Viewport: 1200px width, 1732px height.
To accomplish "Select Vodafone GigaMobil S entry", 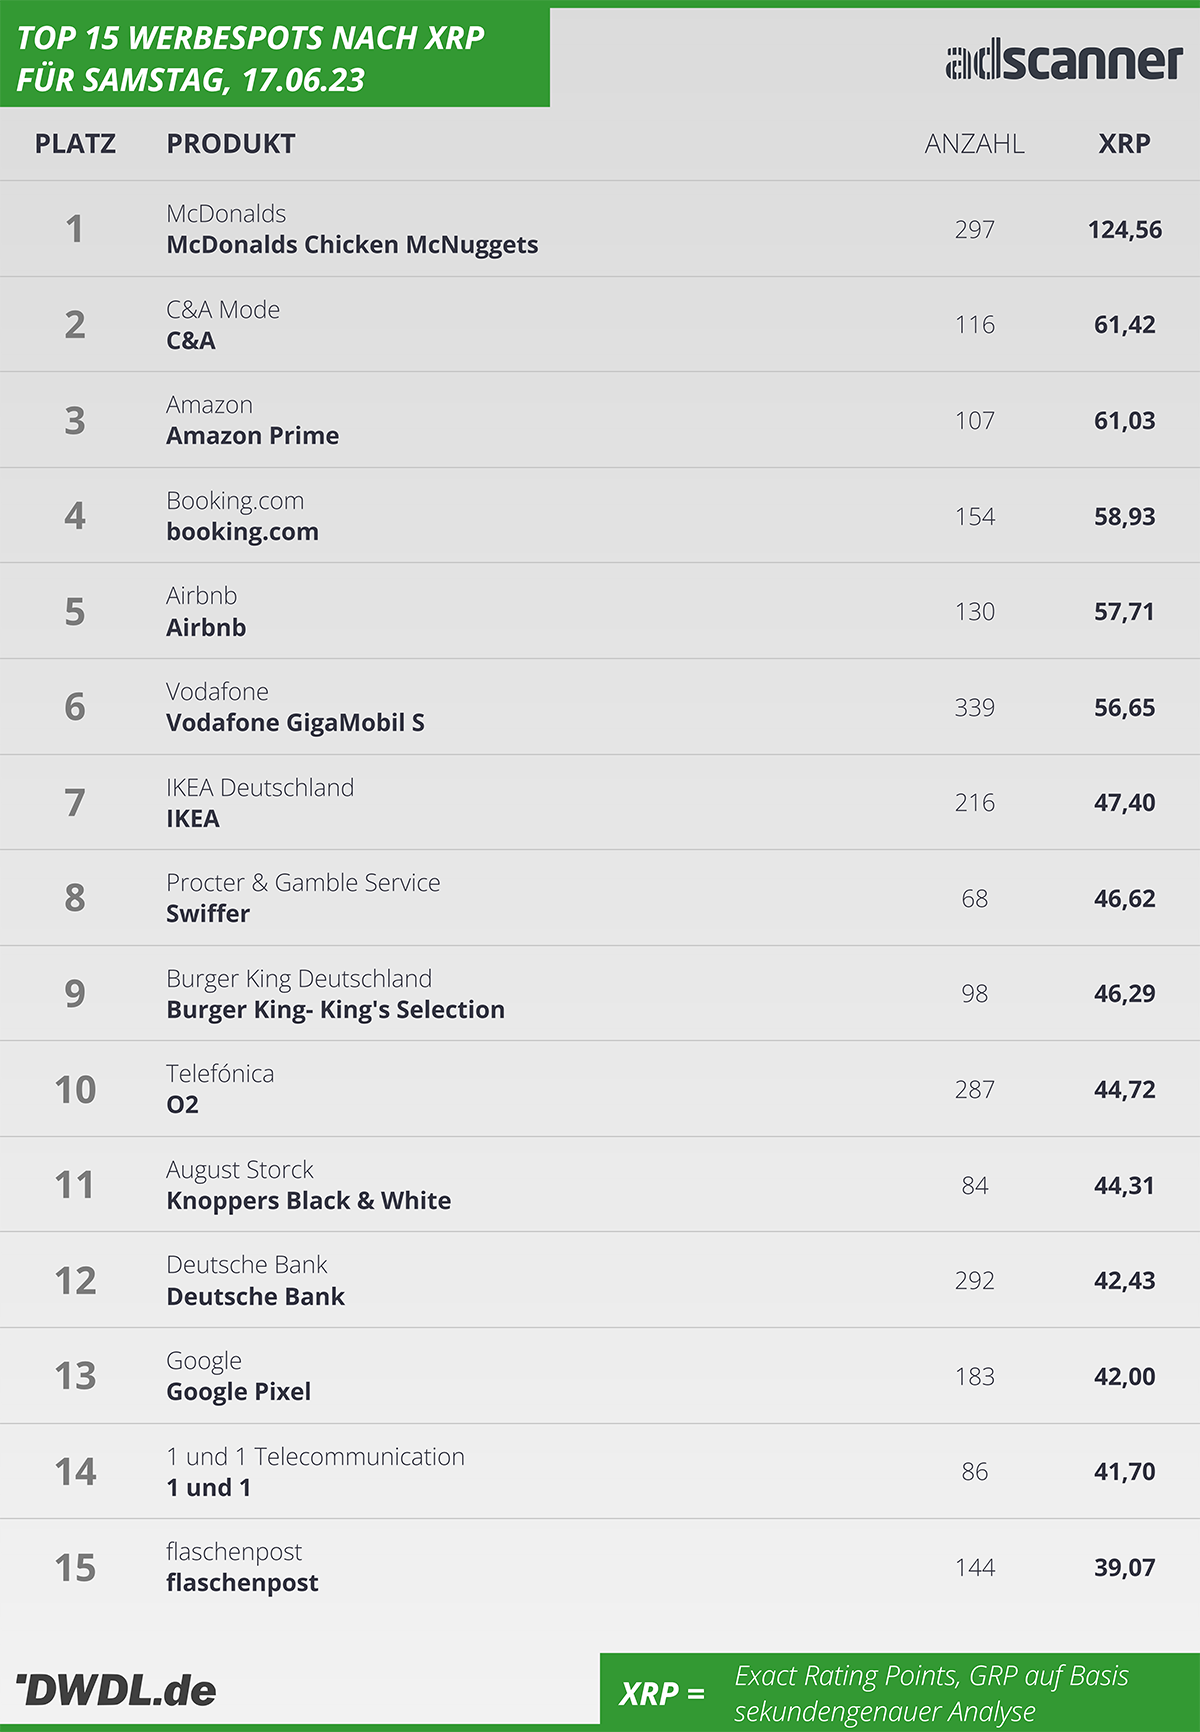I will 295,723.
